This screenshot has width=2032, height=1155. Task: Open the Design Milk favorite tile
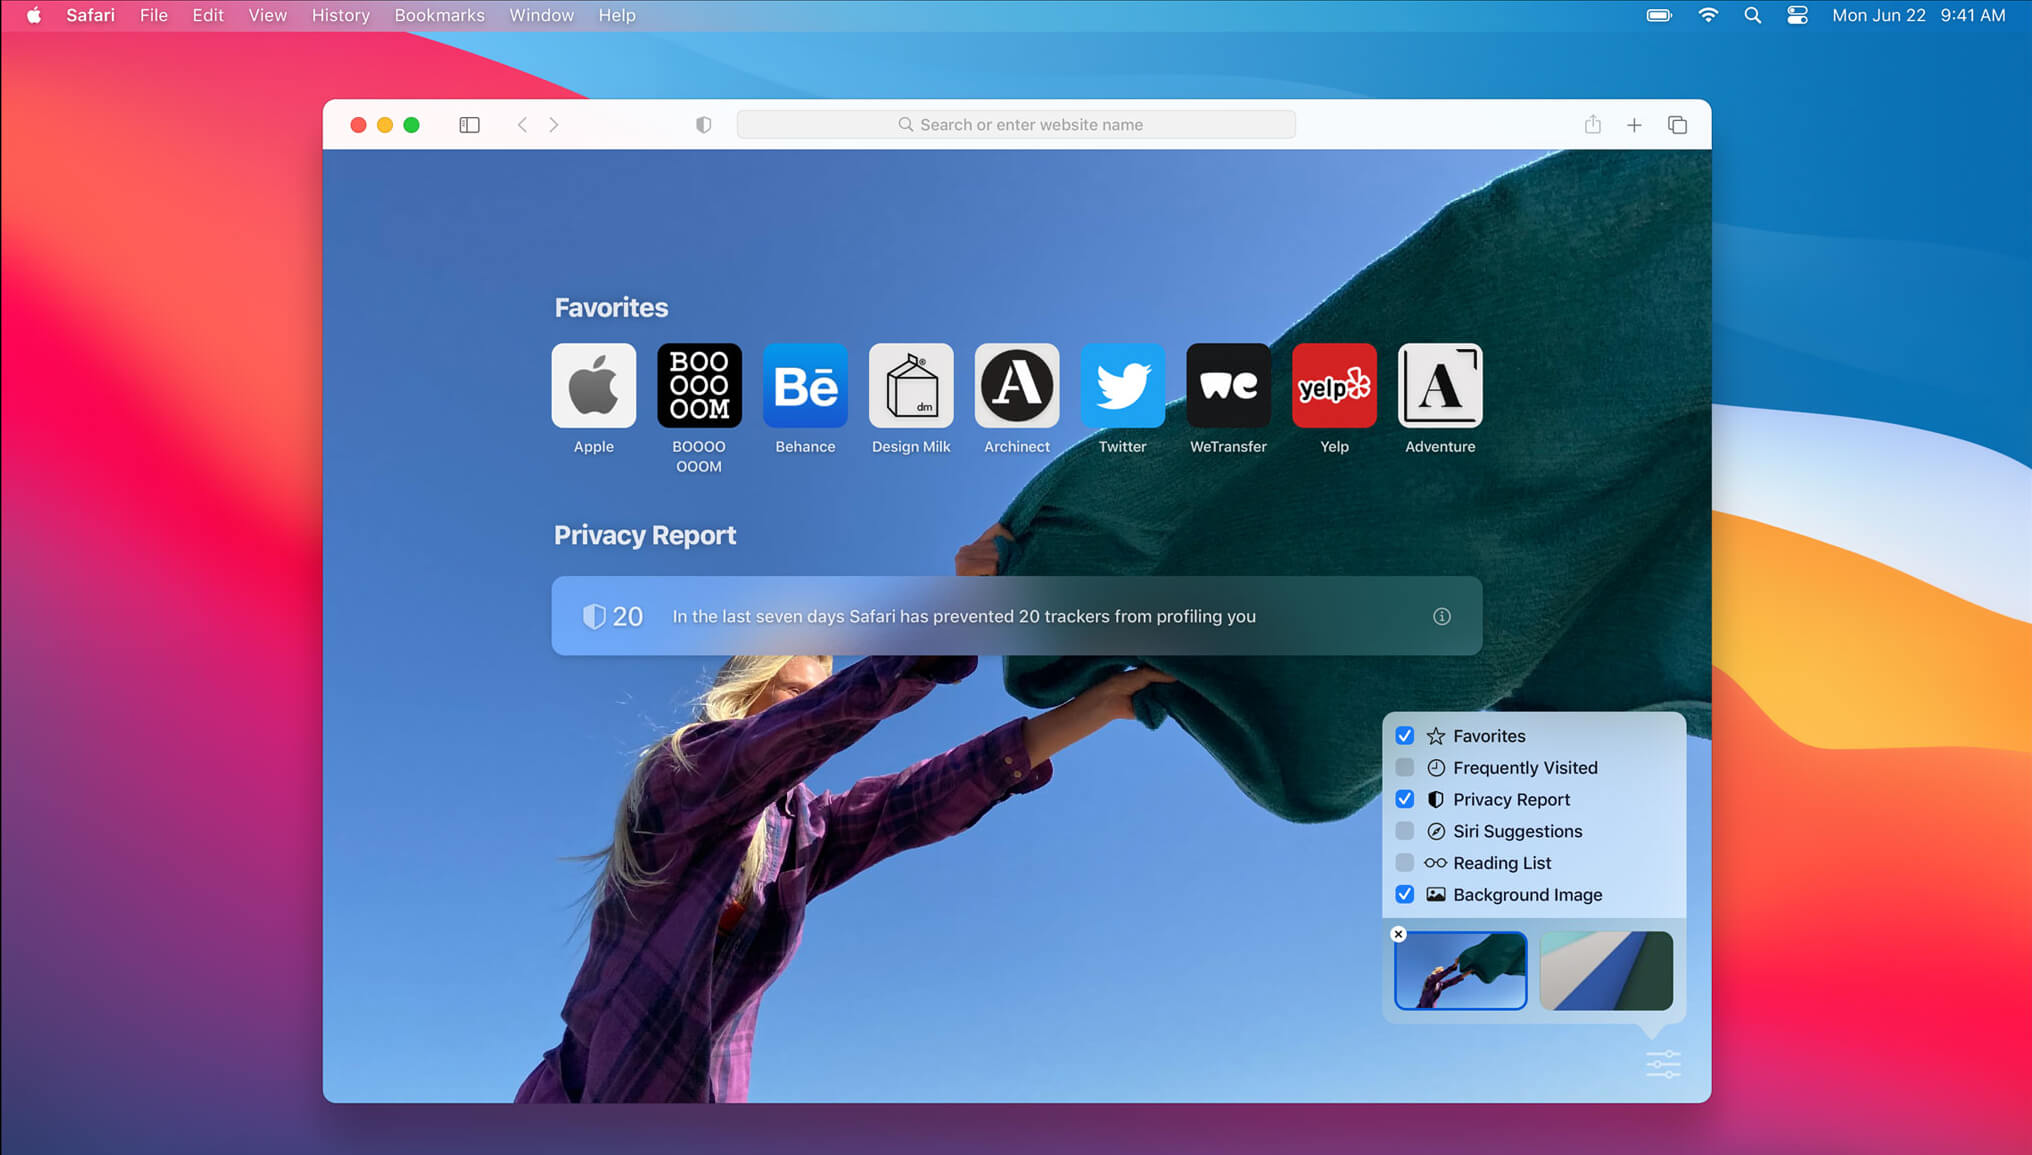click(x=911, y=386)
